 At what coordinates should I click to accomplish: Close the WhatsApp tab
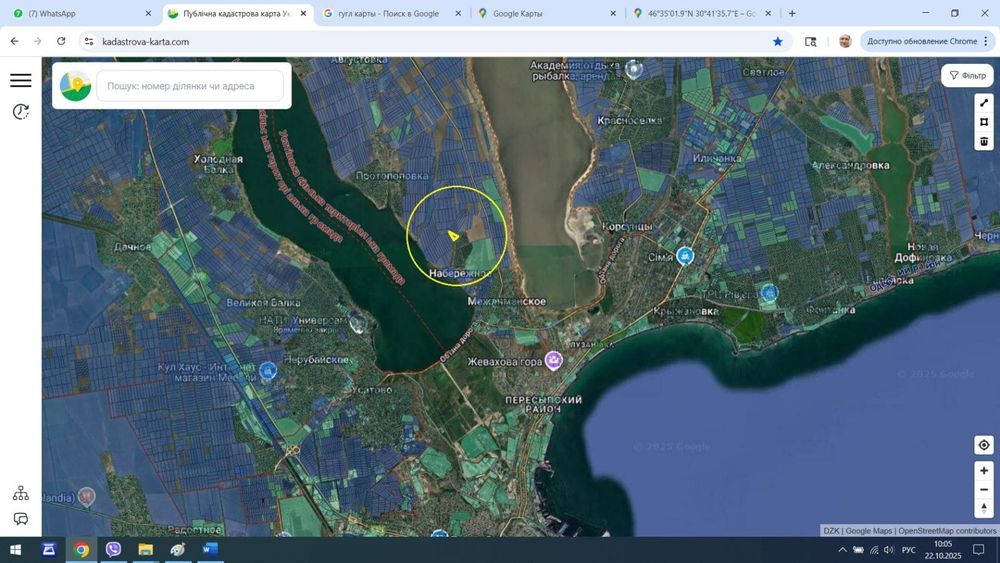[148, 13]
